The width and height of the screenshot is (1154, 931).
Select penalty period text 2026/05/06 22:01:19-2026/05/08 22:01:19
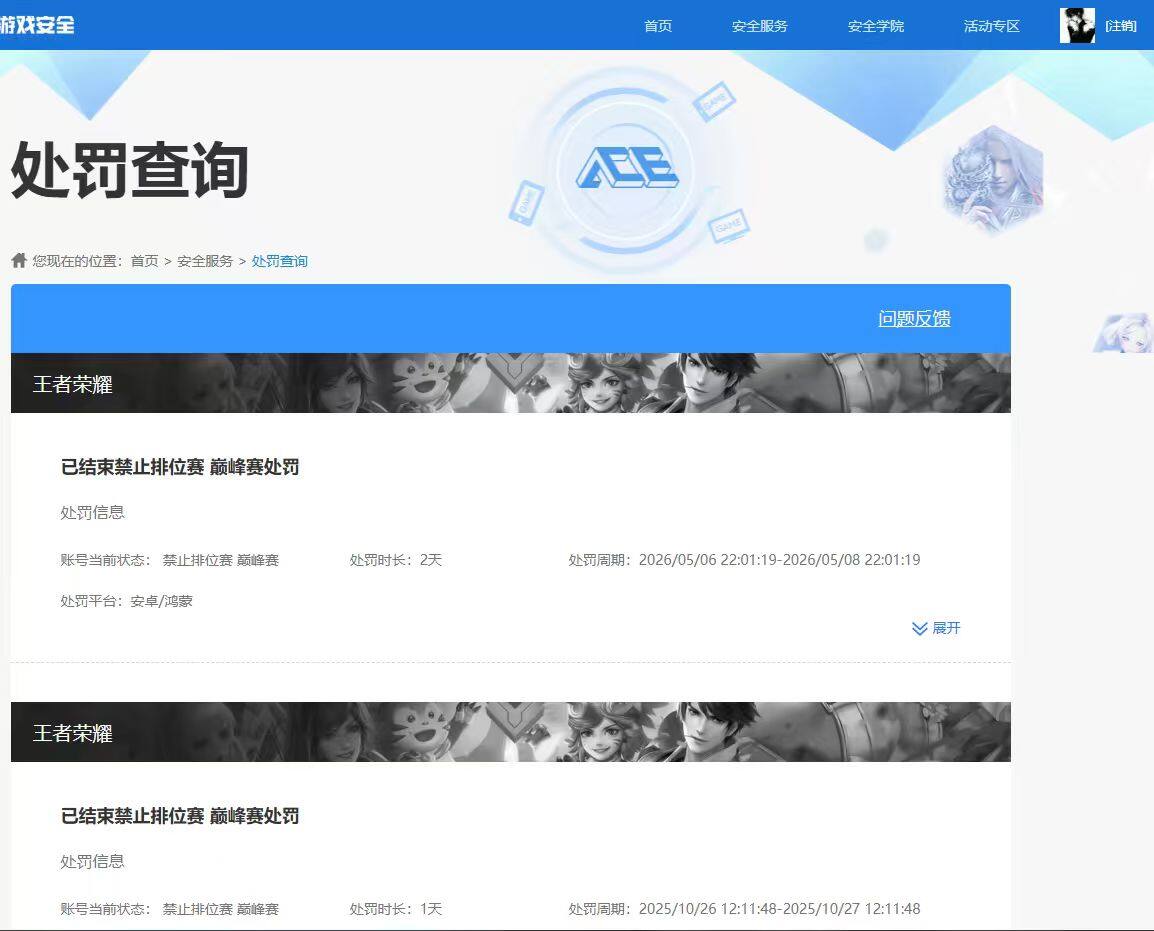point(779,560)
